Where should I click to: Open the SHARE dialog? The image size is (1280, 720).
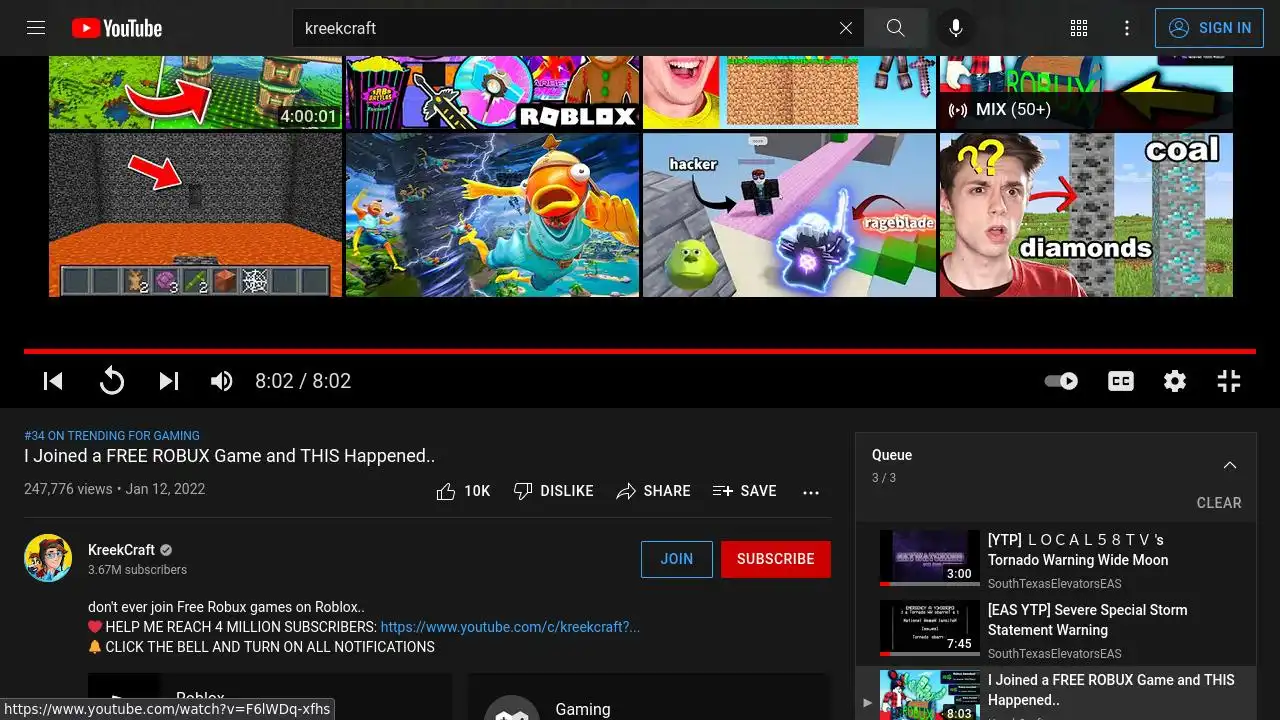click(654, 491)
